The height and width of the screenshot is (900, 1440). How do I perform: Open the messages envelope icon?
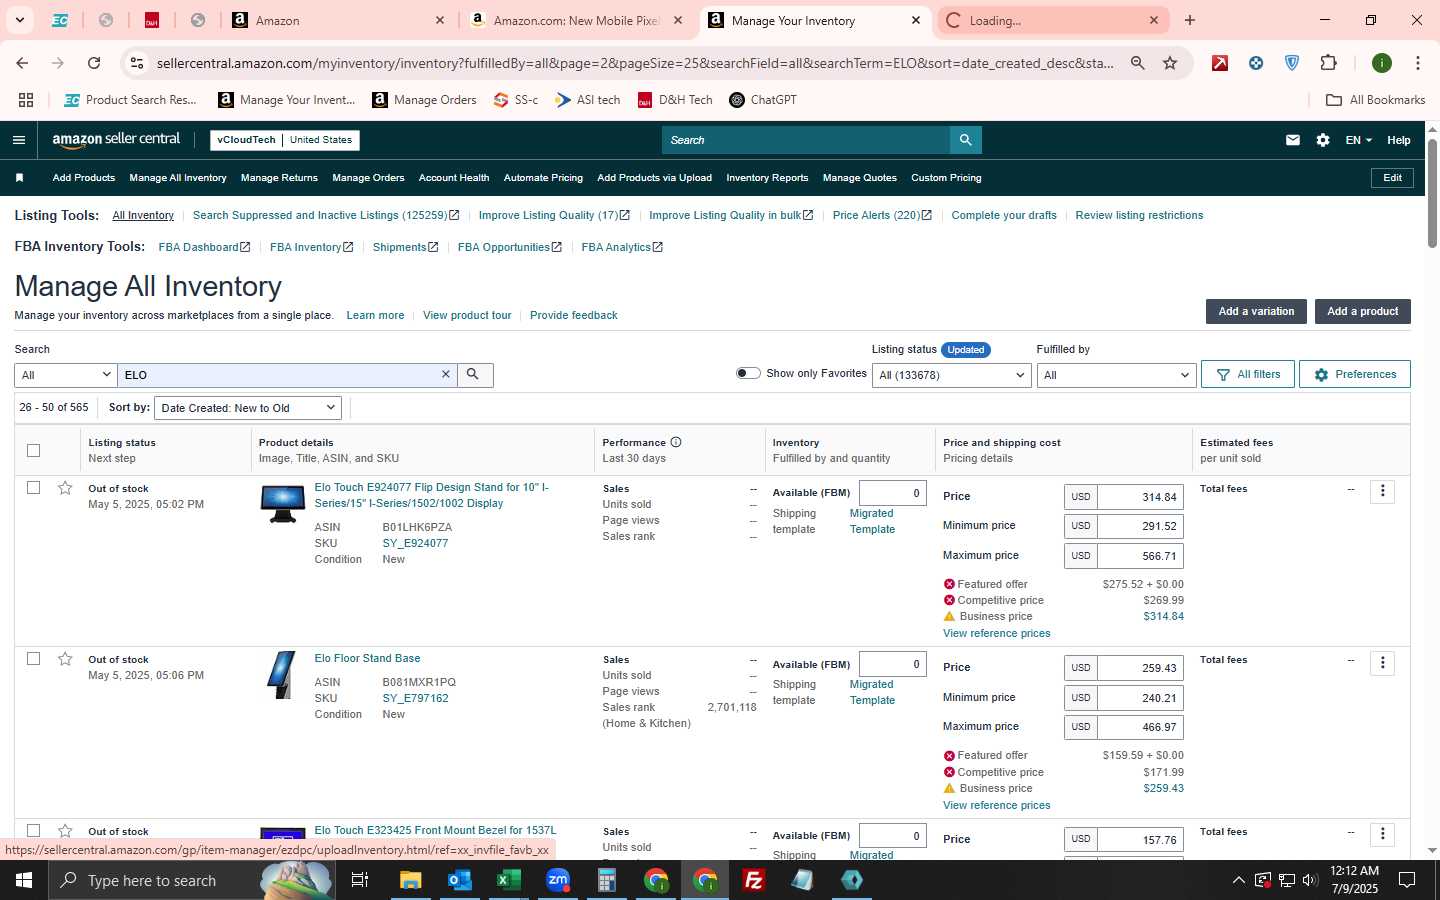1292,140
